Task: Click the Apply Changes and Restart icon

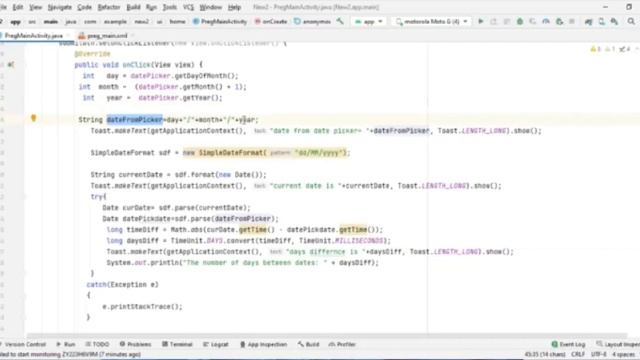Action: click(x=493, y=21)
